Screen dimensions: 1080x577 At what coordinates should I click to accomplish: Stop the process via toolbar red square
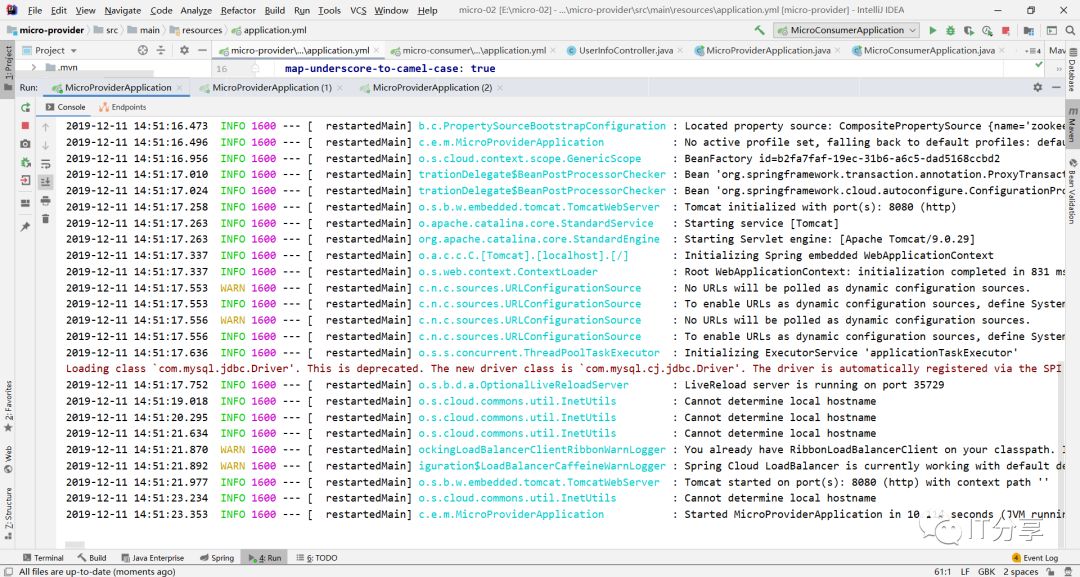(x=1006, y=30)
